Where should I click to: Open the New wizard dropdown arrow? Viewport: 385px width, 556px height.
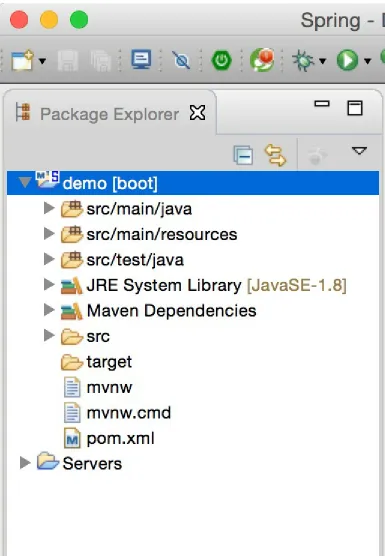(42, 61)
